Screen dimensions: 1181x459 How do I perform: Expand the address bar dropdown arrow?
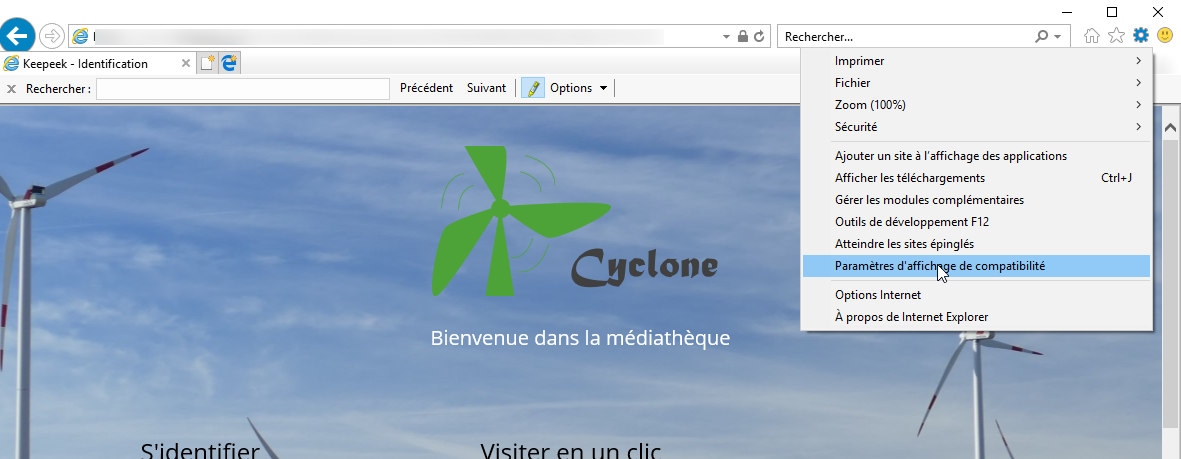pos(726,36)
